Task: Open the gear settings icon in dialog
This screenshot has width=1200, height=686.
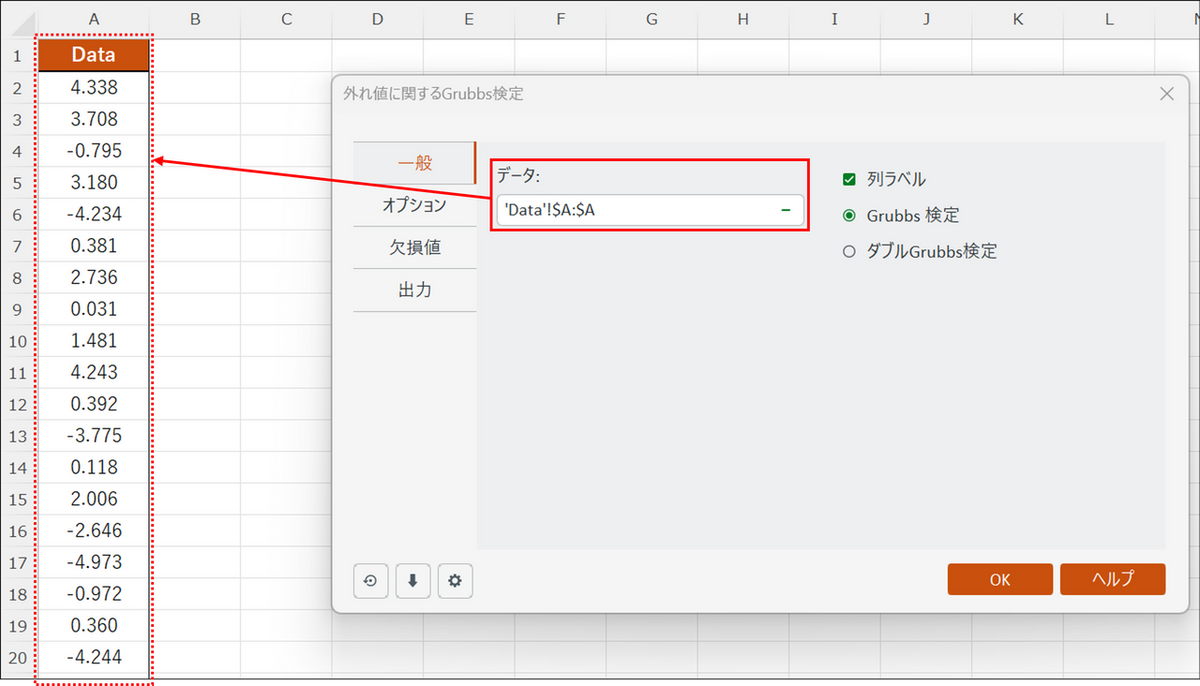Action: click(455, 580)
